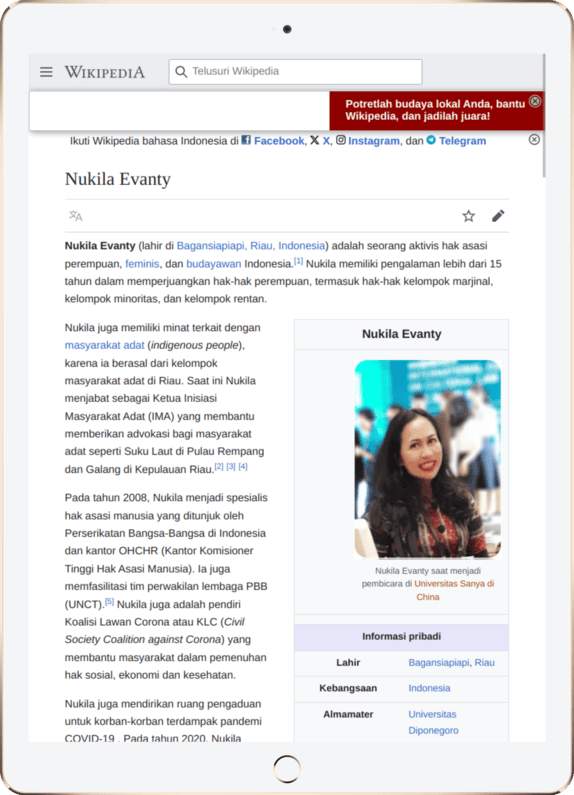Focus the Telusuri Wikipedia search field
Screen dimensions: 574x795
click(295, 71)
